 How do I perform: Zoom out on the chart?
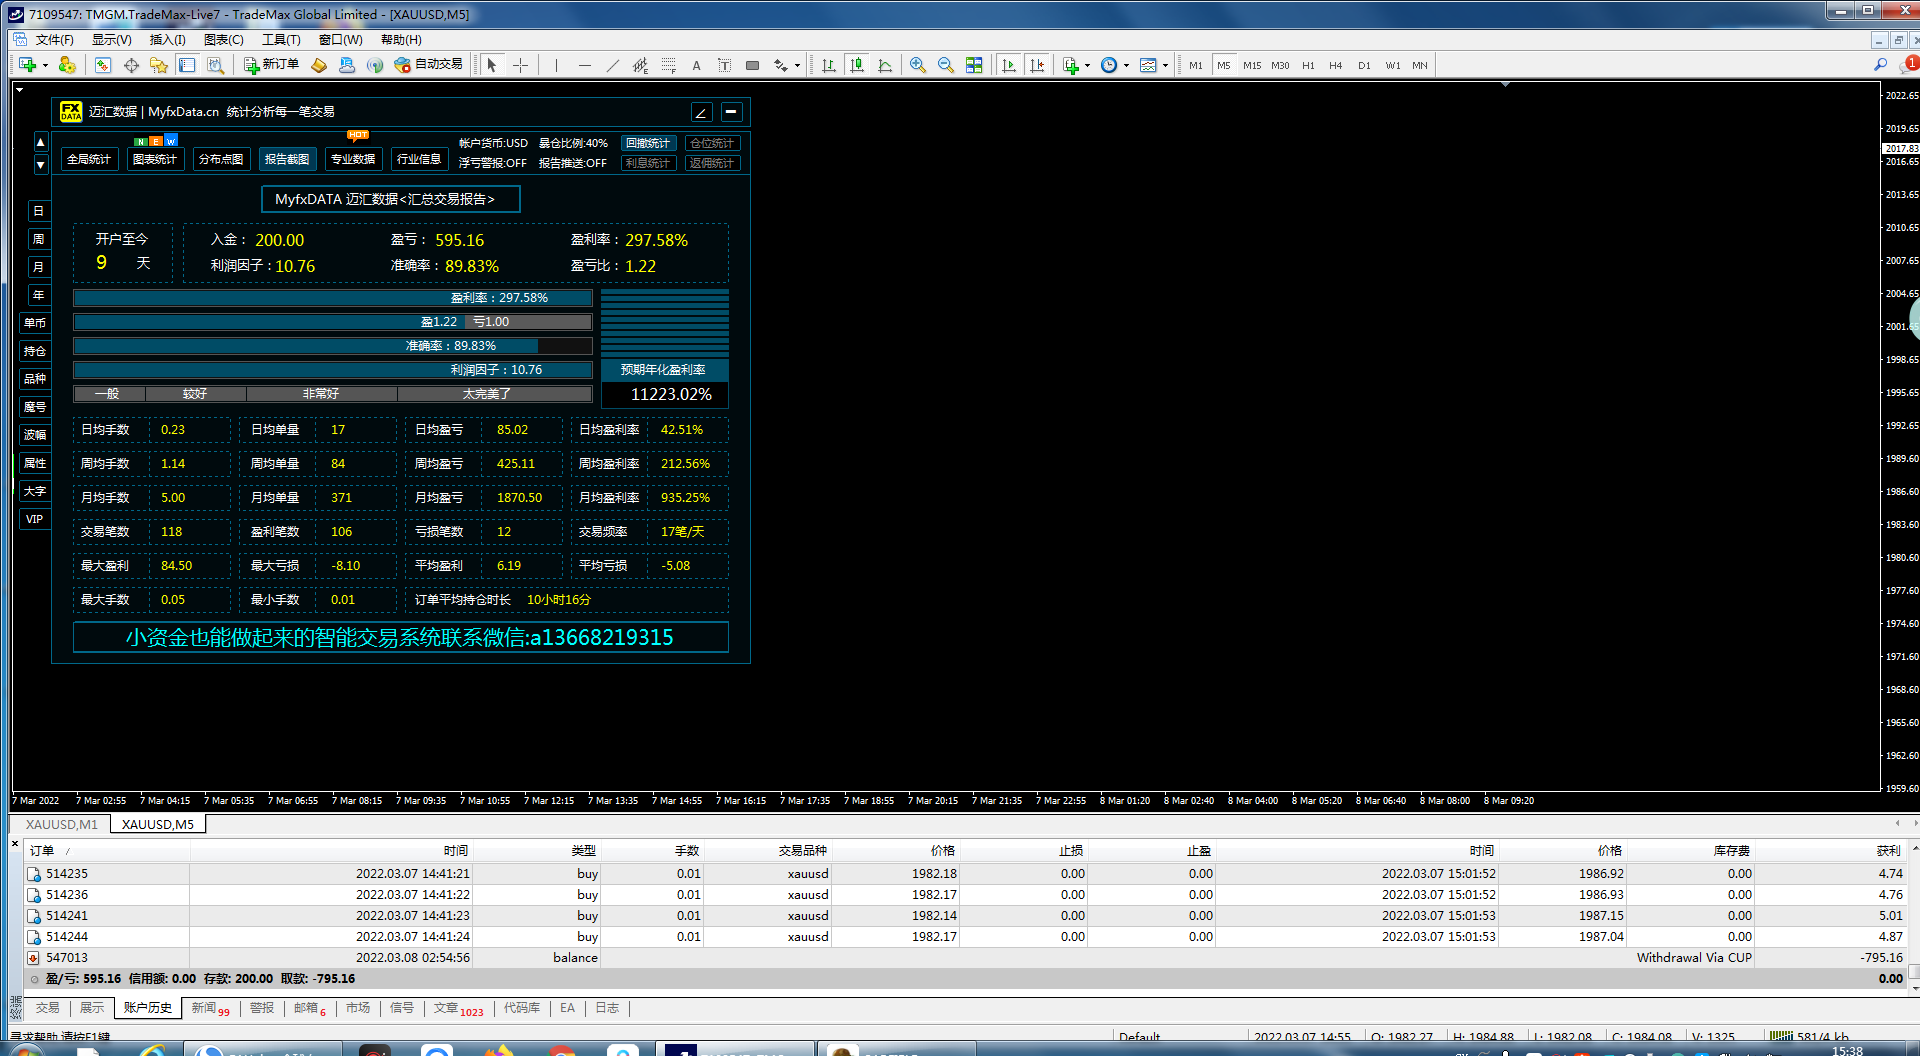pyautogui.click(x=946, y=65)
